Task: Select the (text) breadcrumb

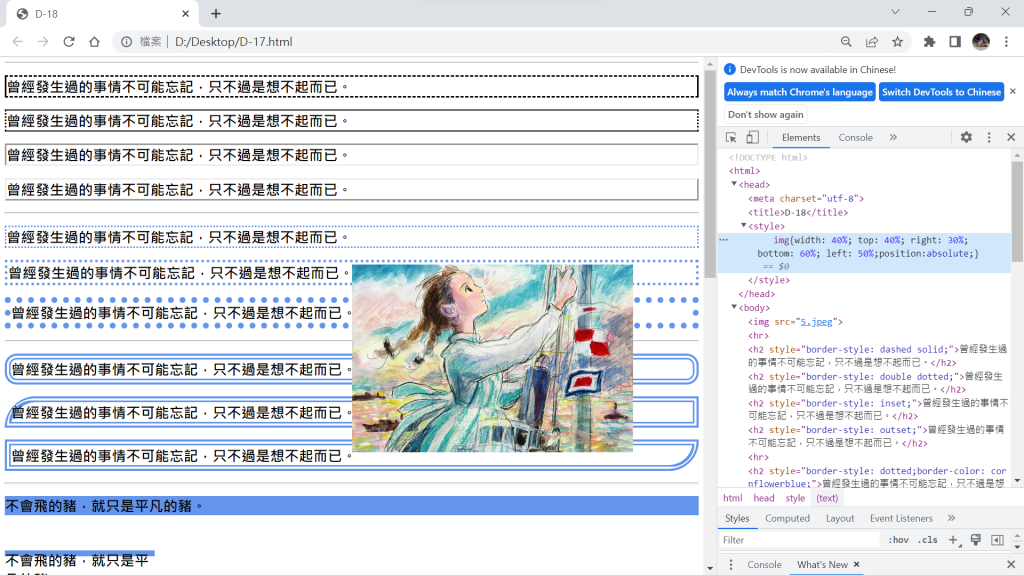Action: coord(827,498)
